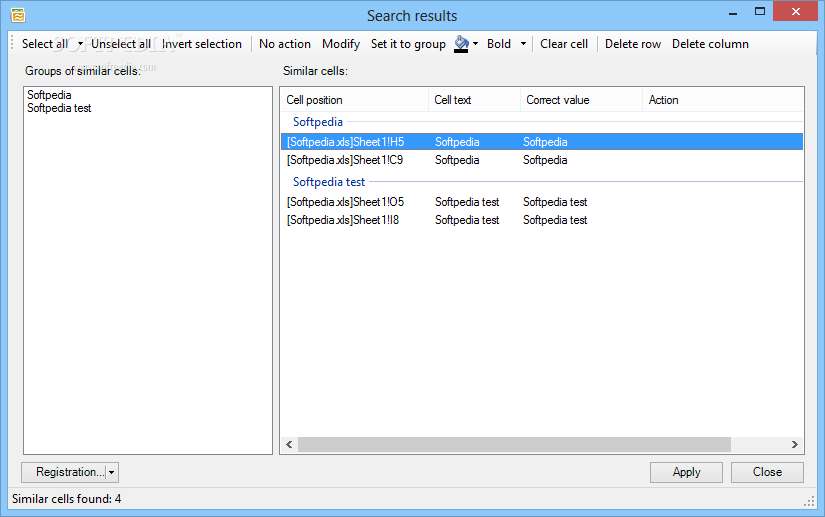Click Delete column action

pos(710,44)
